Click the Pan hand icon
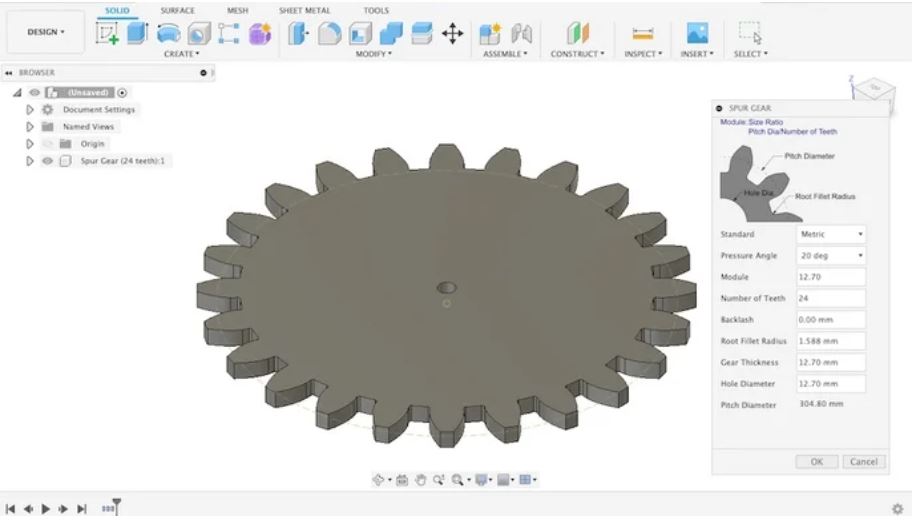The height and width of the screenshot is (523, 913). coord(421,480)
